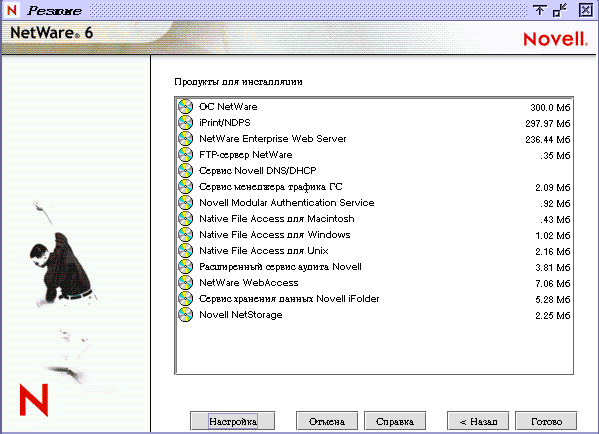This screenshot has height=434, width=599.
Task: Click the disc icon for Native File Access для Macintosh
Action: pos(186,219)
